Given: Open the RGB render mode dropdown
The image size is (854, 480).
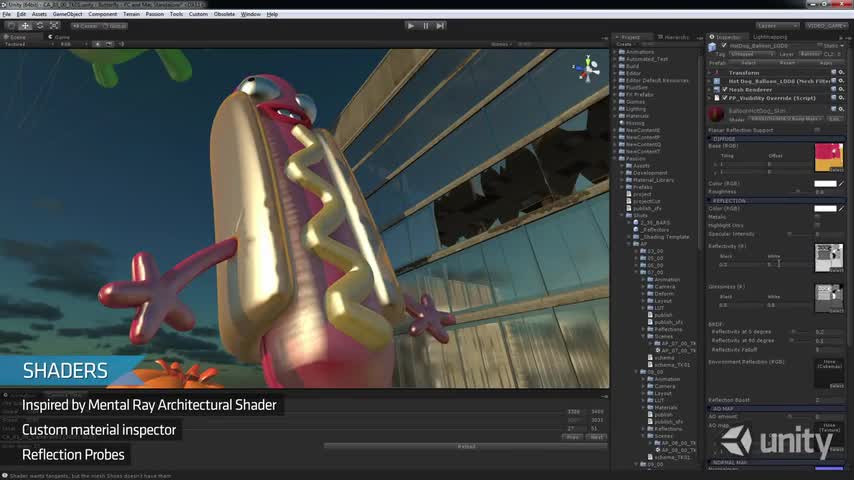Looking at the screenshot, I should tap(74, 44).
